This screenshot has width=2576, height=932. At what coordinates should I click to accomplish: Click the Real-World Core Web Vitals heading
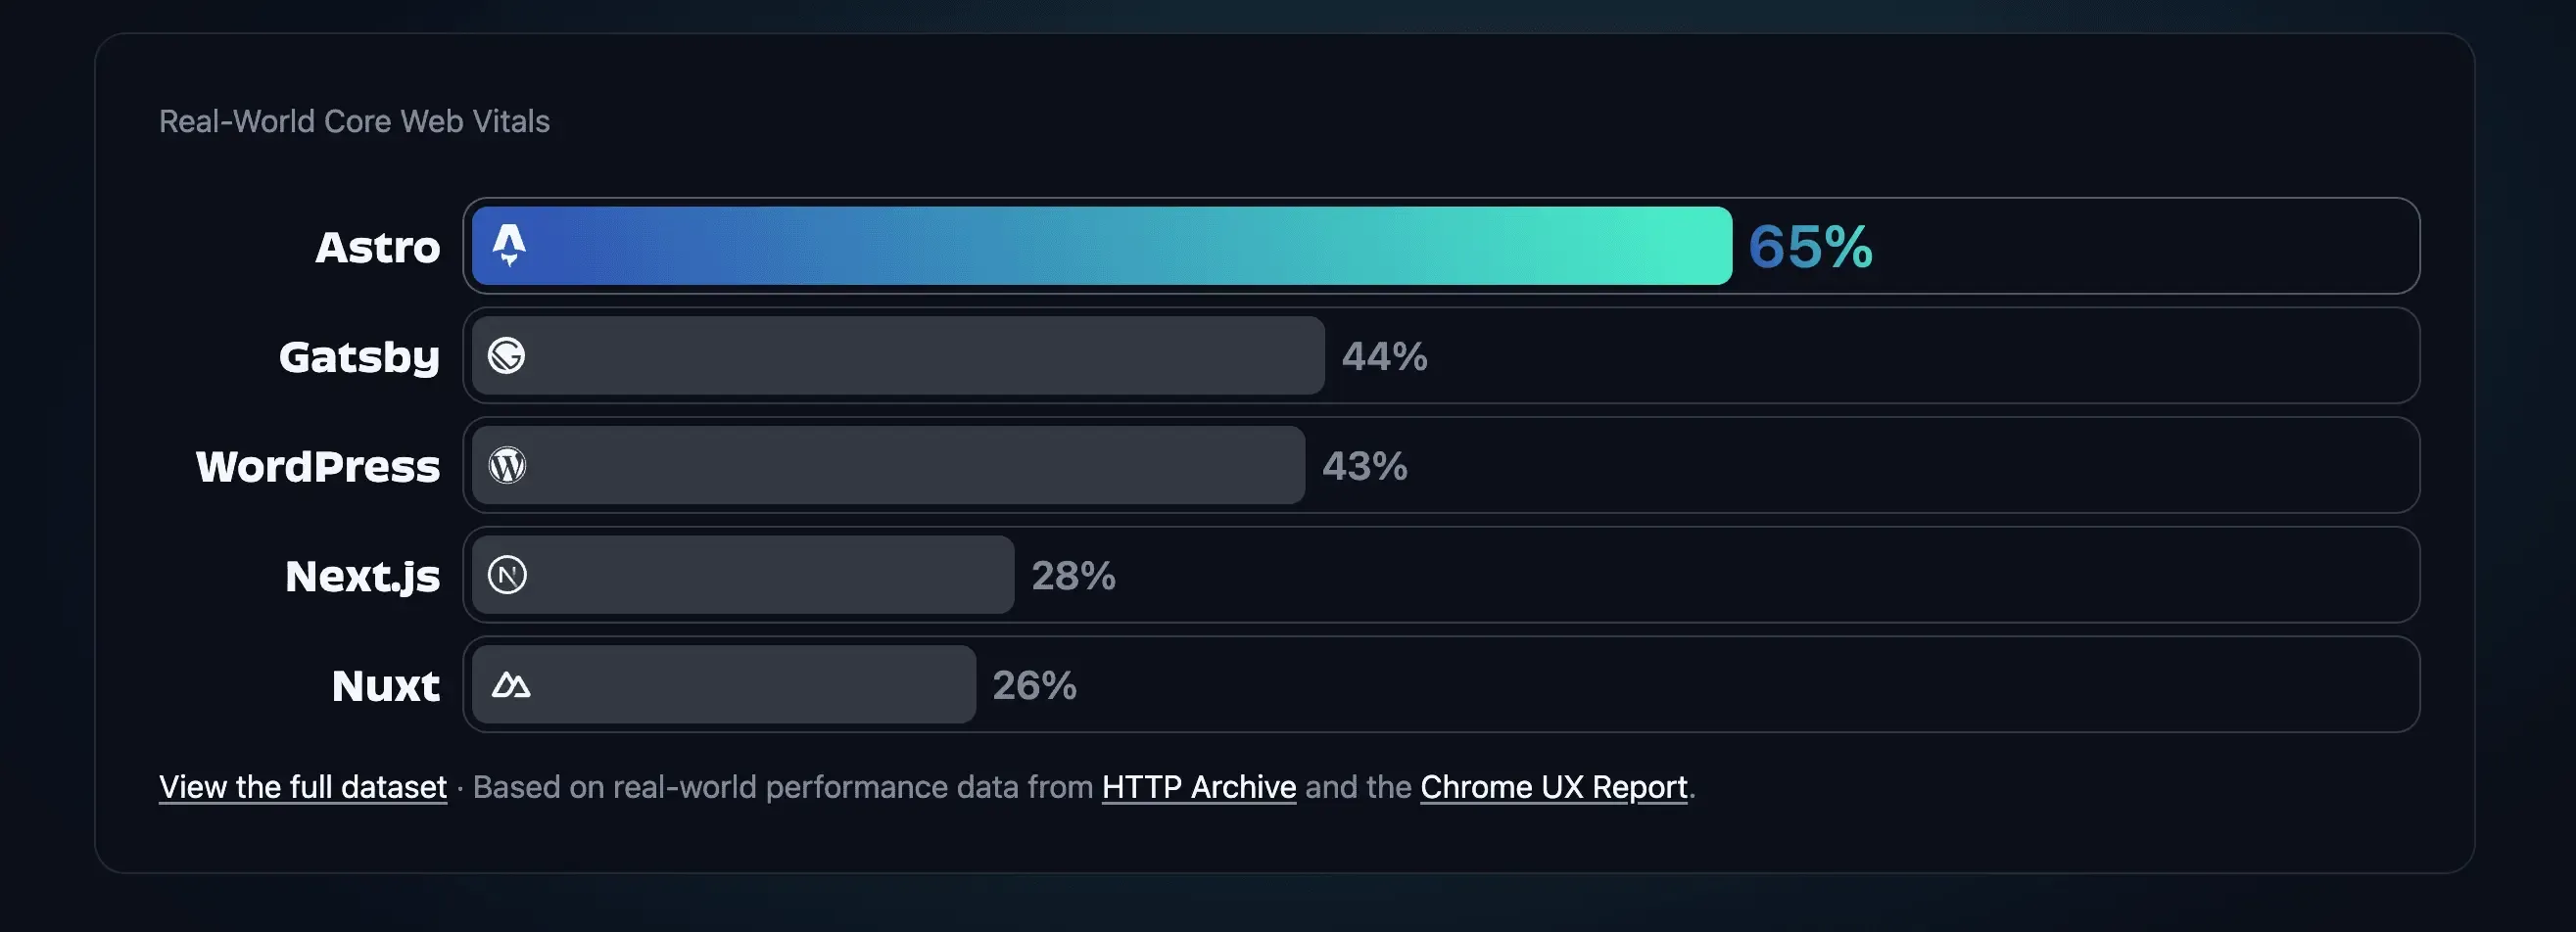(x=354, y=121)
